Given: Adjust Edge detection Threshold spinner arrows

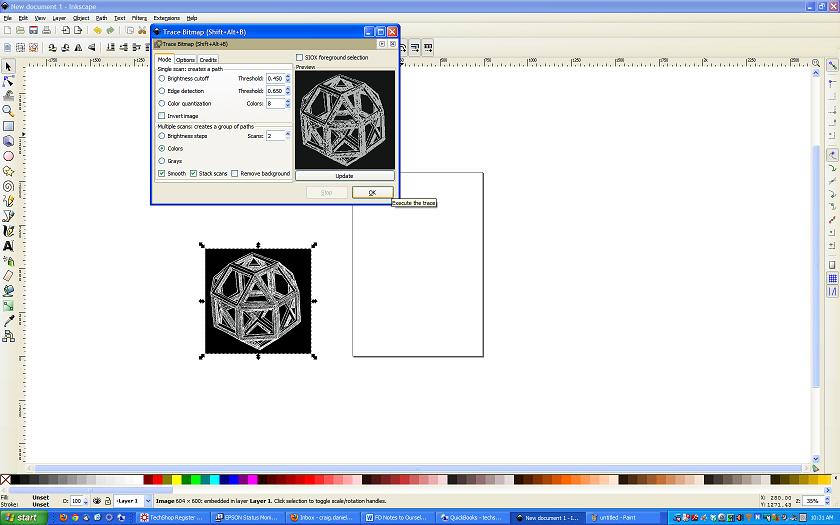Looking at the screenshot, I should coord(288,91).
